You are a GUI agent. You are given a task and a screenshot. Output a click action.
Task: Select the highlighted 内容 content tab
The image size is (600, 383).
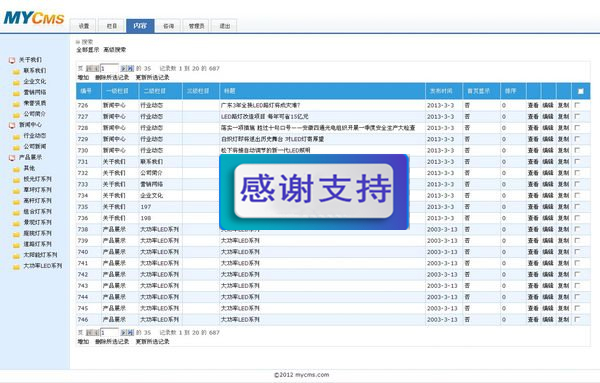point(140,26)
